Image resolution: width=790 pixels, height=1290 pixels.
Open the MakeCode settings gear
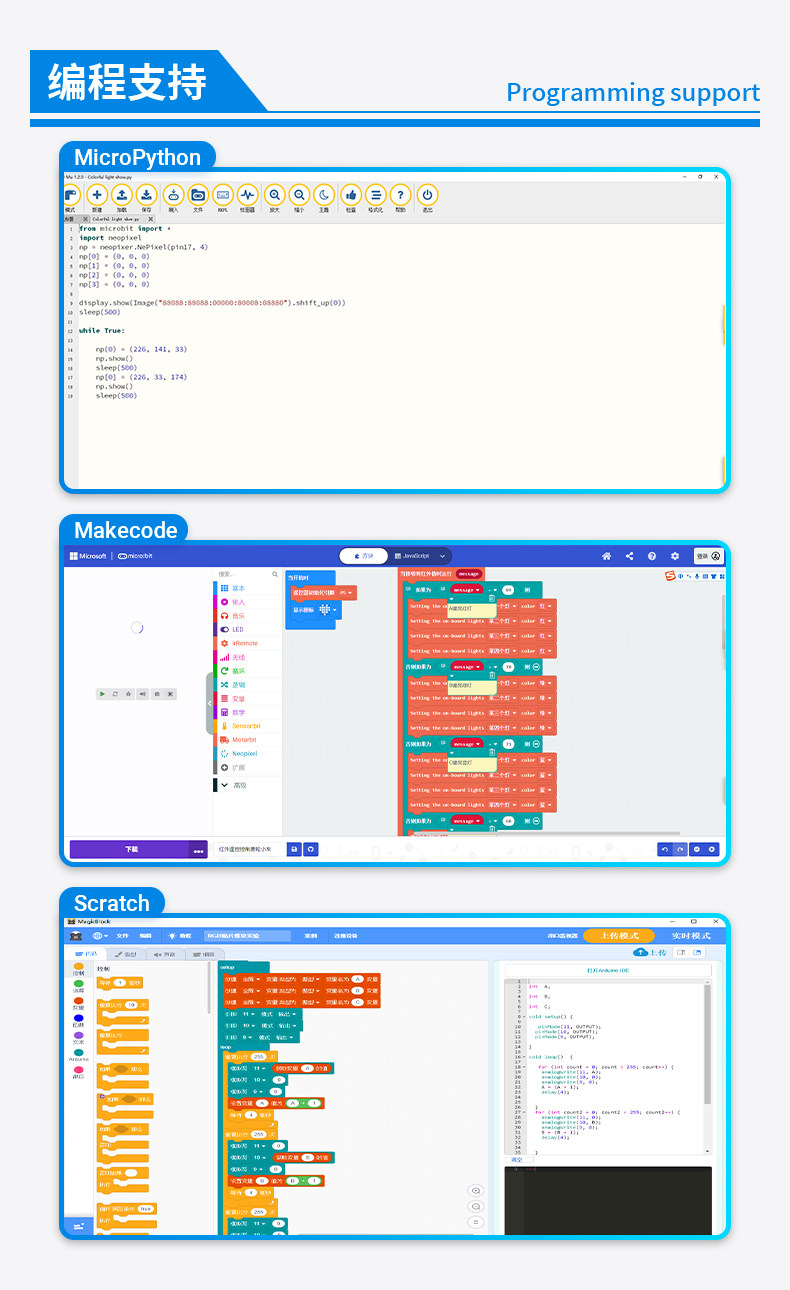(x=675, y=556)
